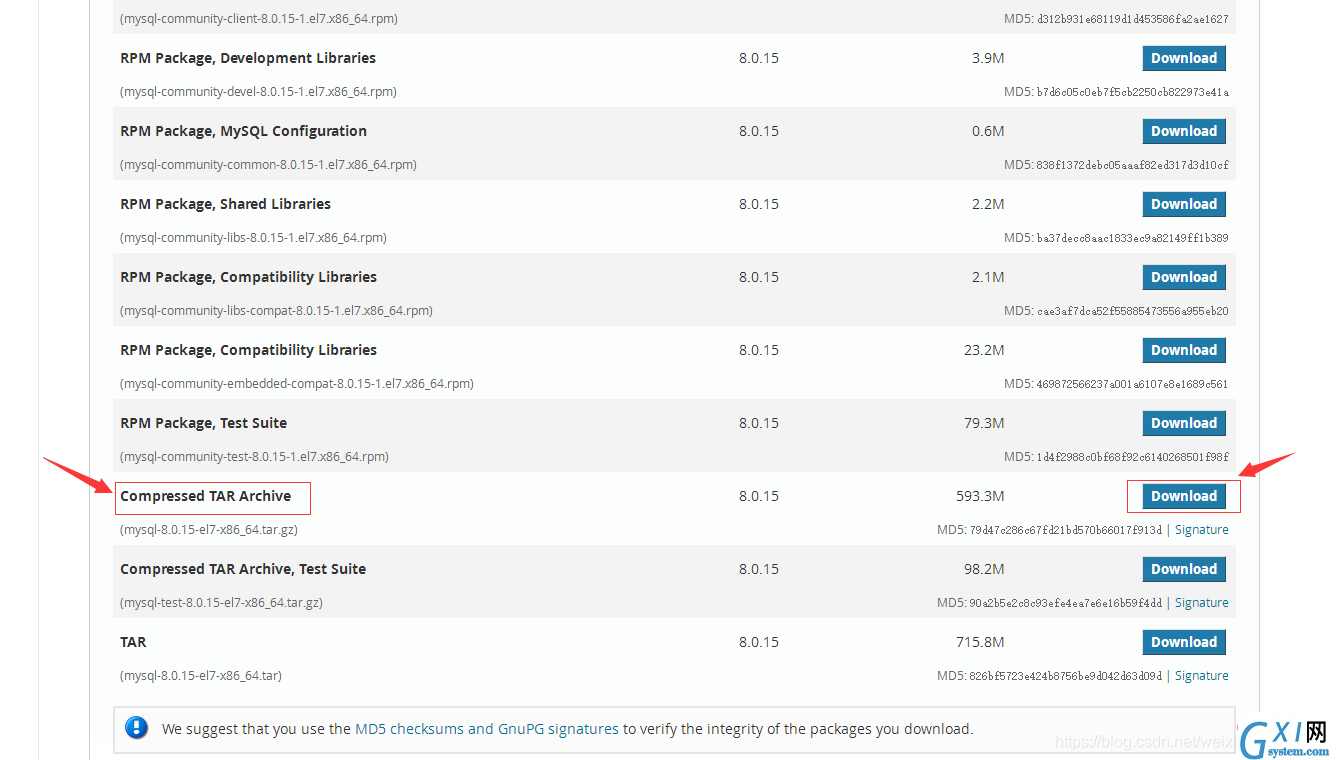Screen dimensions: 1336x760
Task: Click the 98.2M size value
Action: tap(984, 569)
